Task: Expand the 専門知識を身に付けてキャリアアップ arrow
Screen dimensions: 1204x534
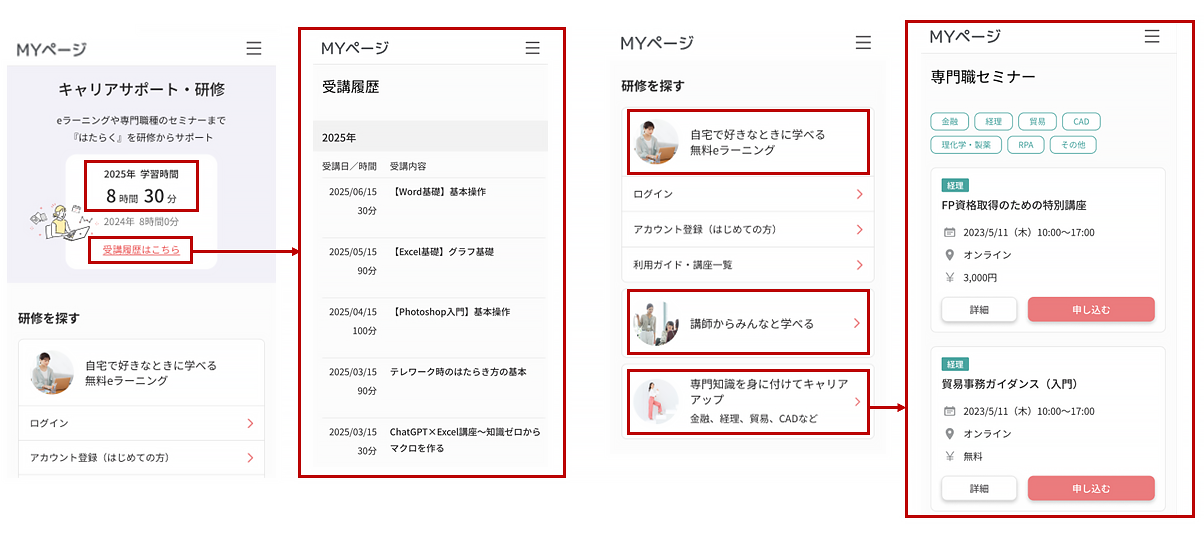Action: (x=856, y=401)
